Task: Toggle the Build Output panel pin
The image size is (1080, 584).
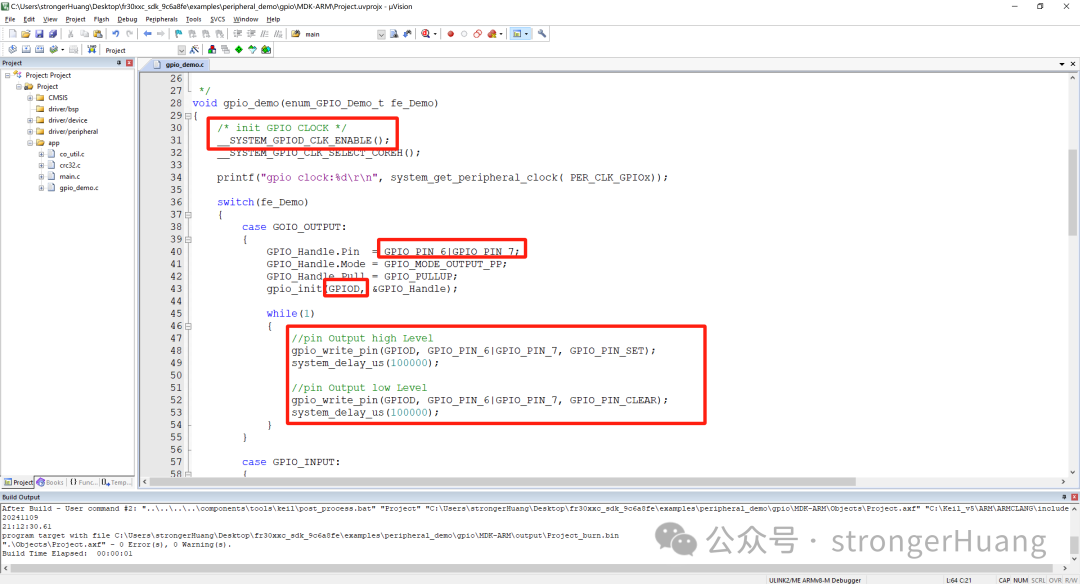Action: [x=1063, y=497]
